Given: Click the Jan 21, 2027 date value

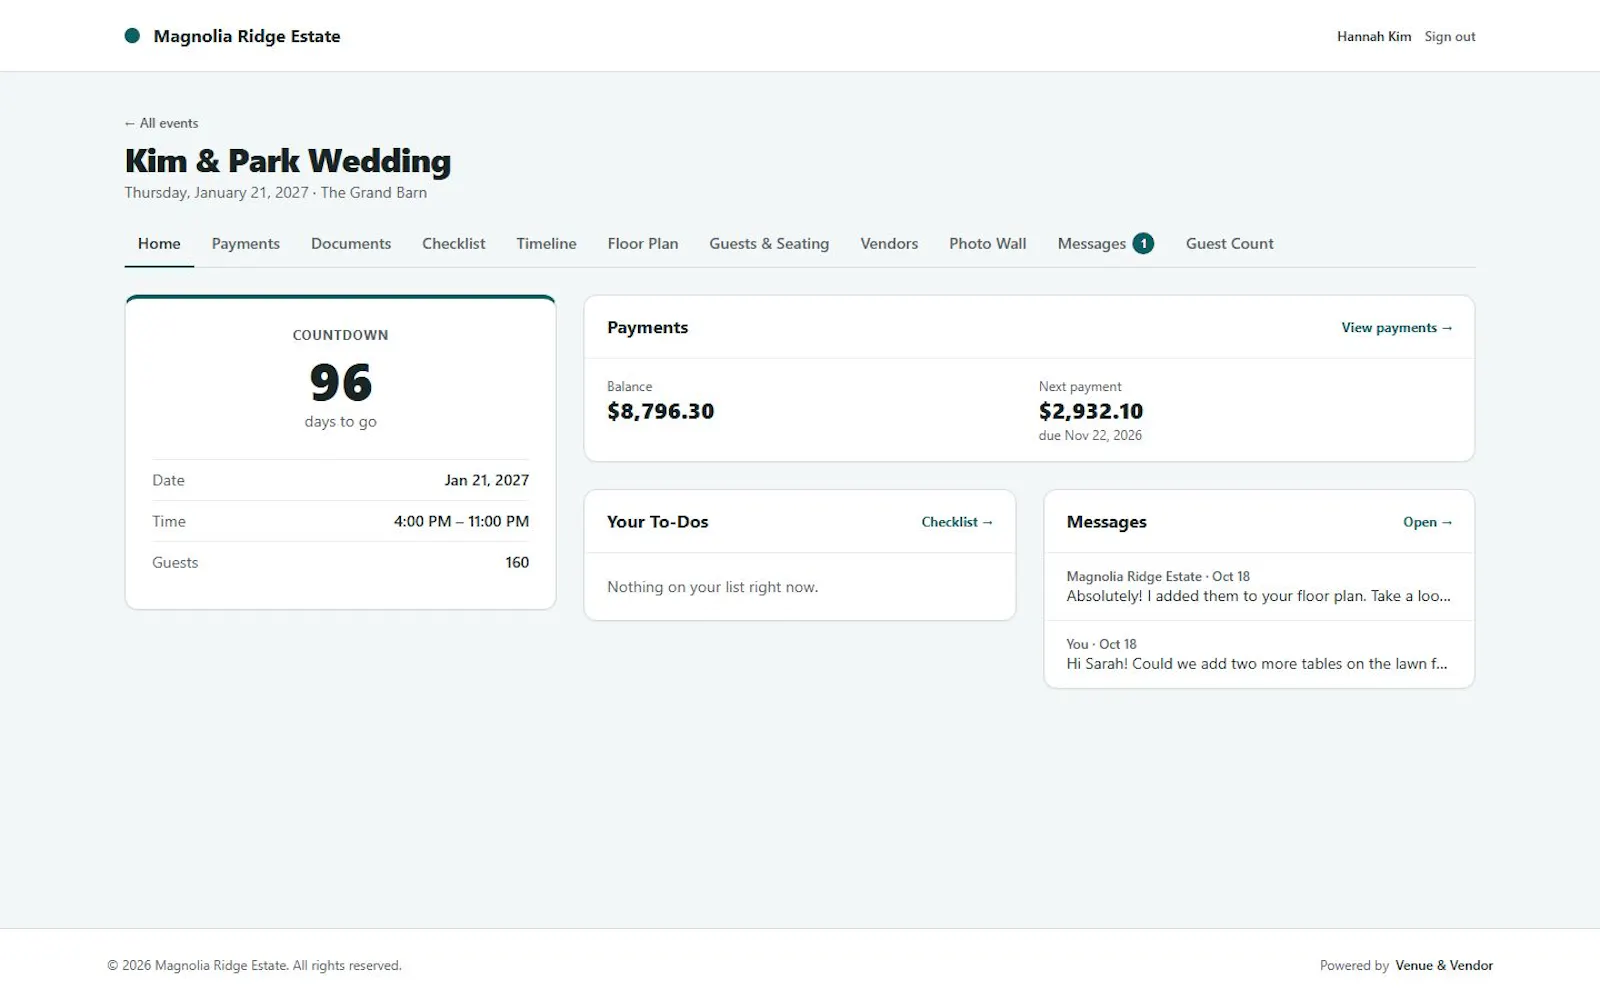Looking at the screenshot, I should point(487,480).
